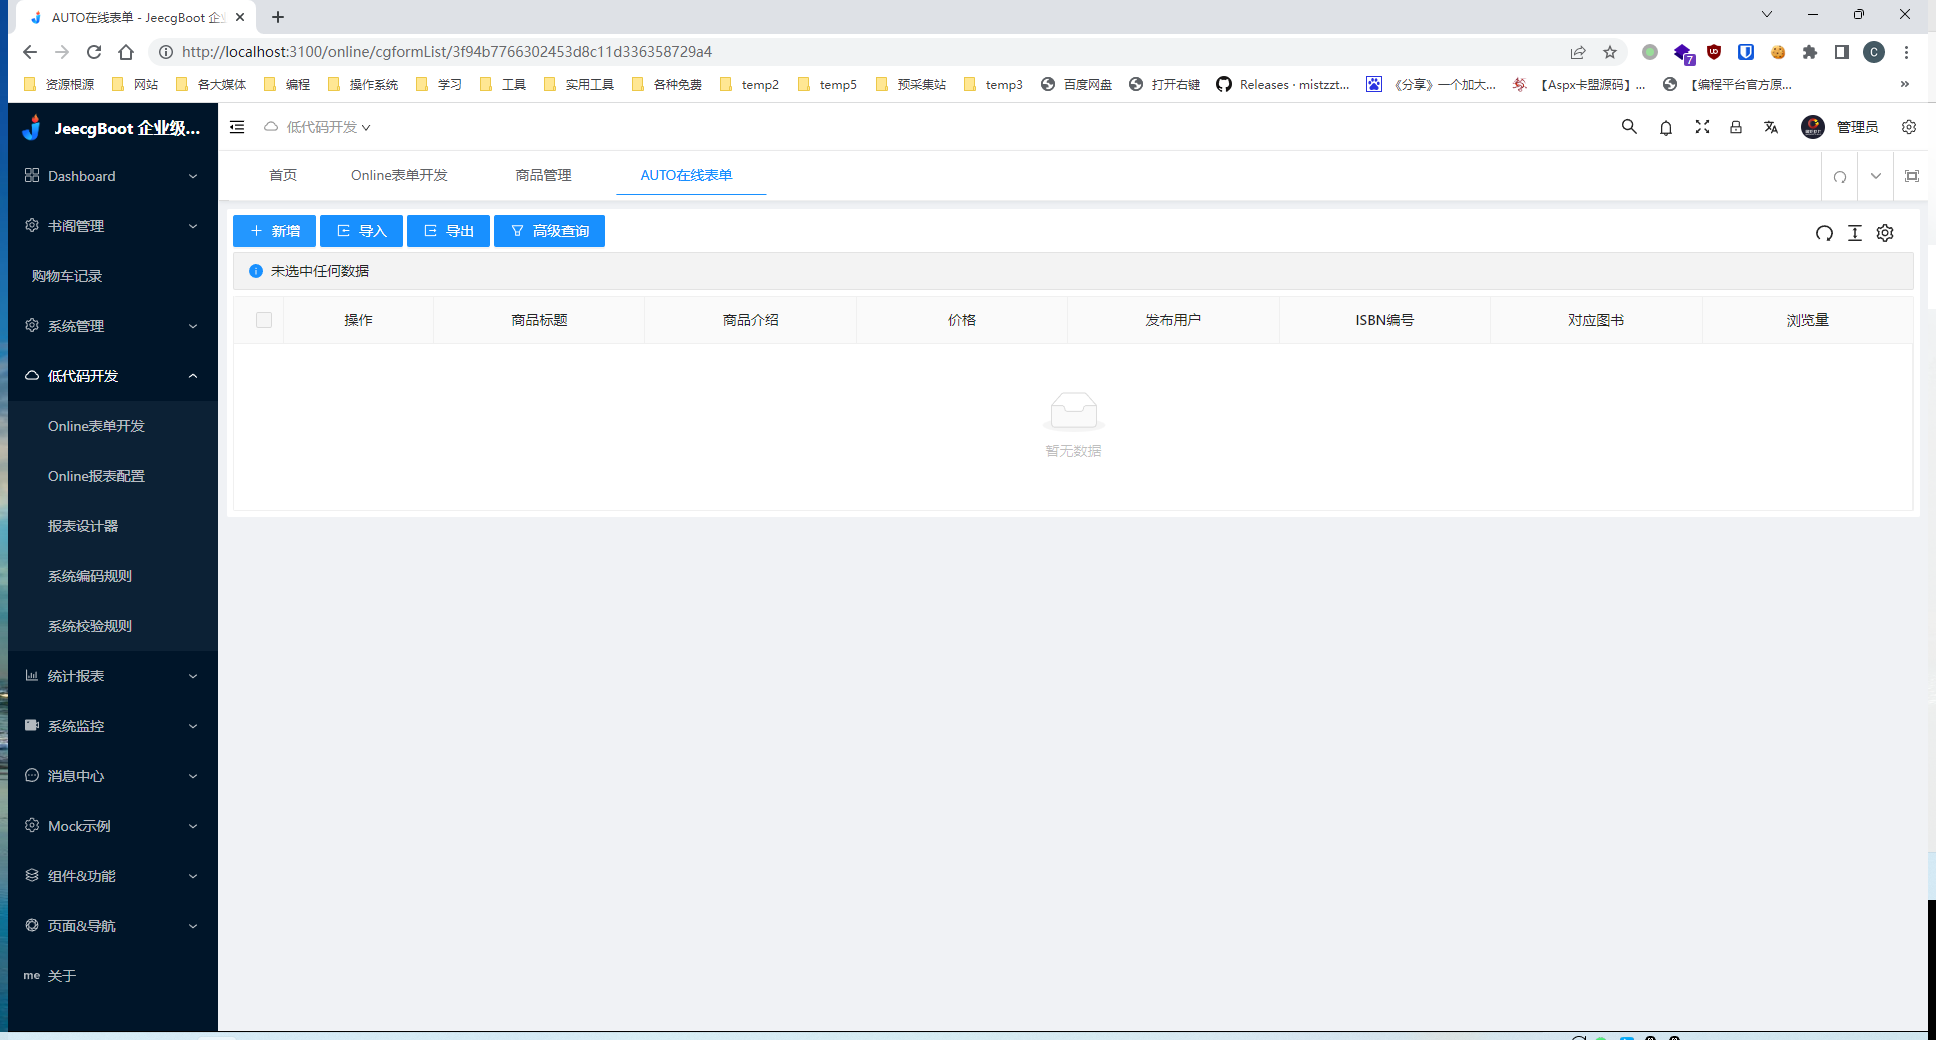
Task: Expand 统计报表 sidebar menu
Action: [112, 676]
